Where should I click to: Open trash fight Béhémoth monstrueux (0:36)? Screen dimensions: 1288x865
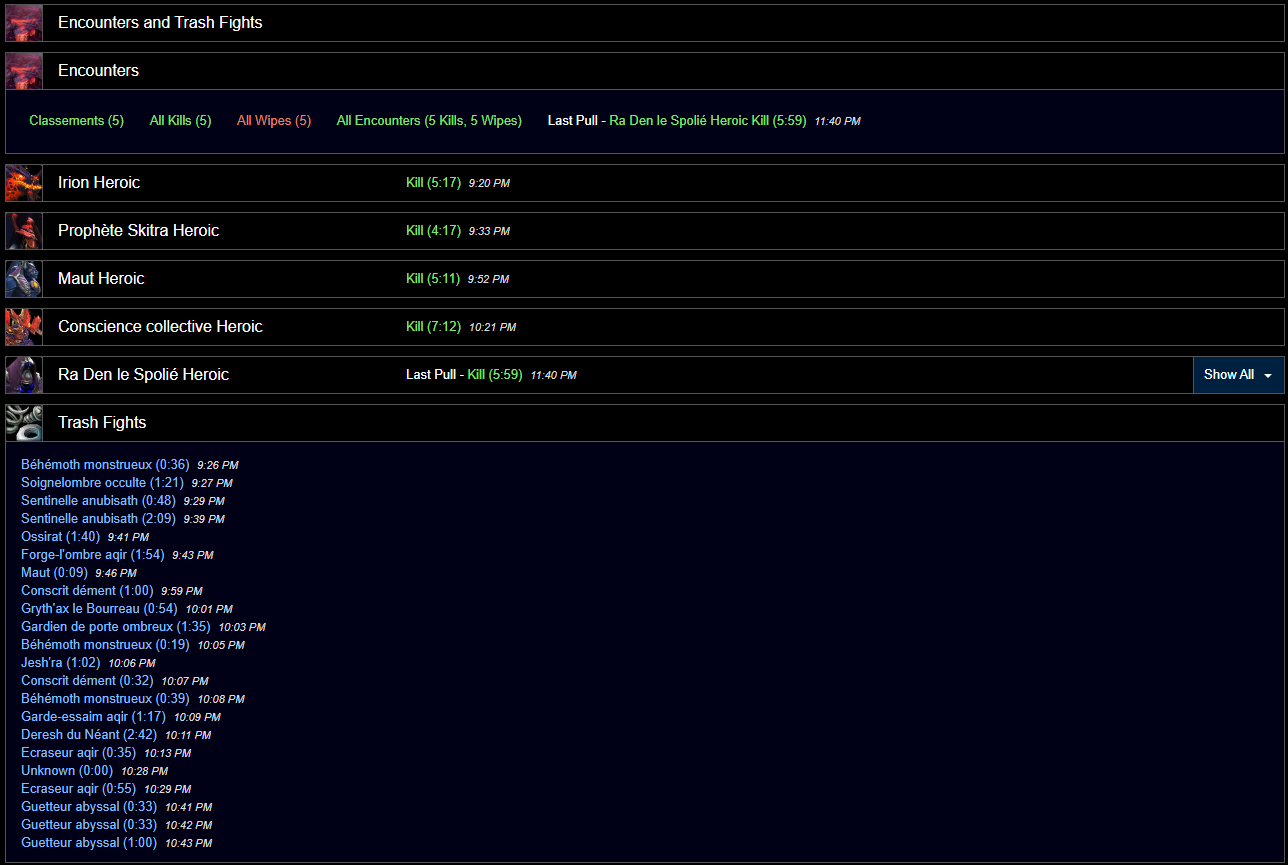pos(105,465)
